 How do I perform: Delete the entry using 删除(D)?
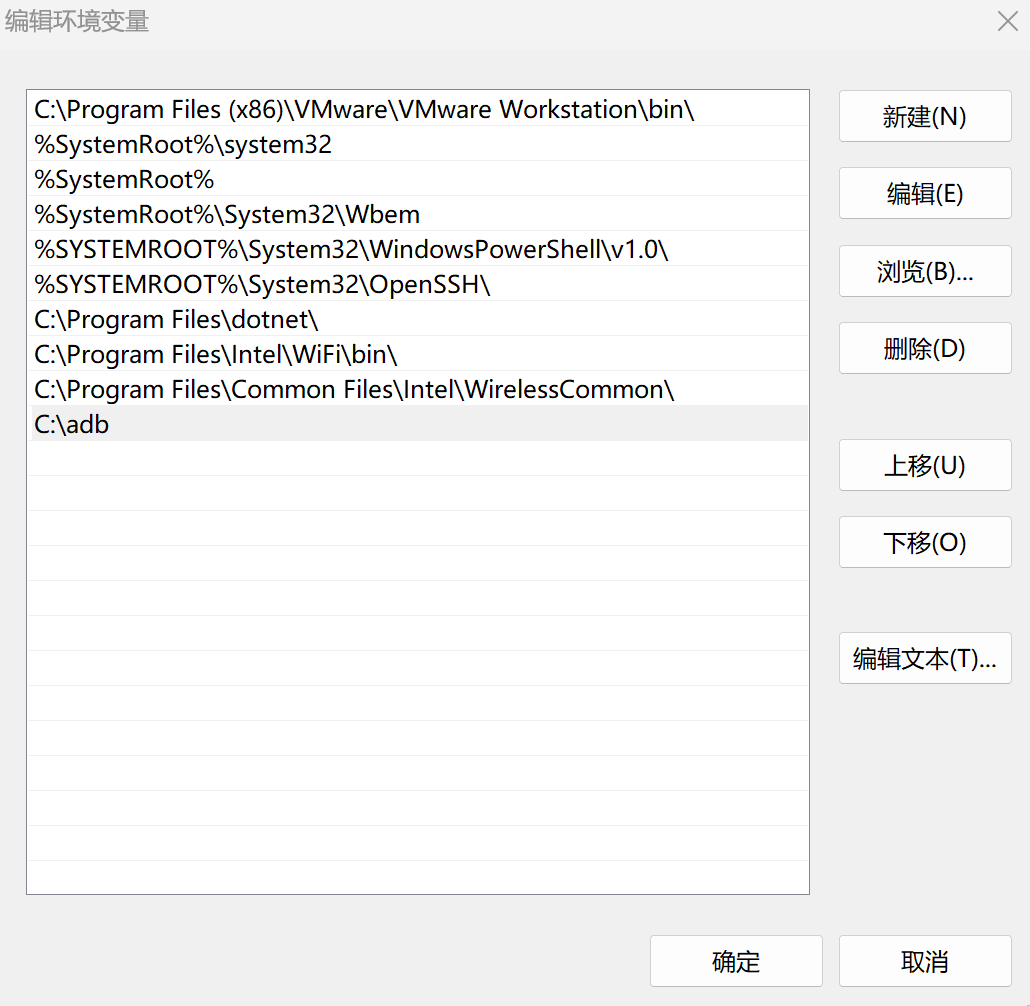pyautogui.click(x=925, y=348)
